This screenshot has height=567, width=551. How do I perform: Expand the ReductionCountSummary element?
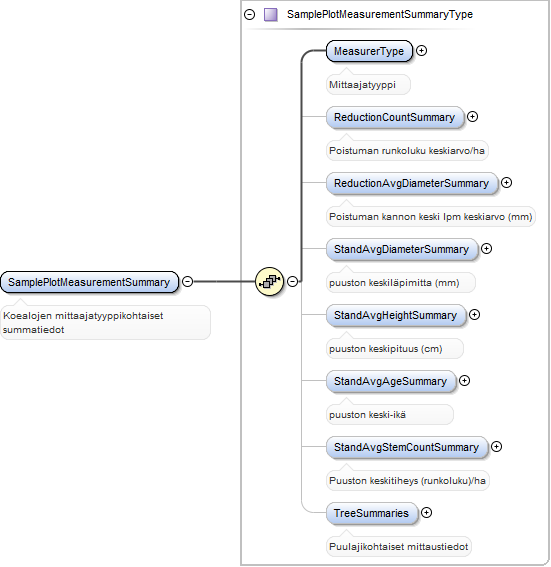coord(472,116)
